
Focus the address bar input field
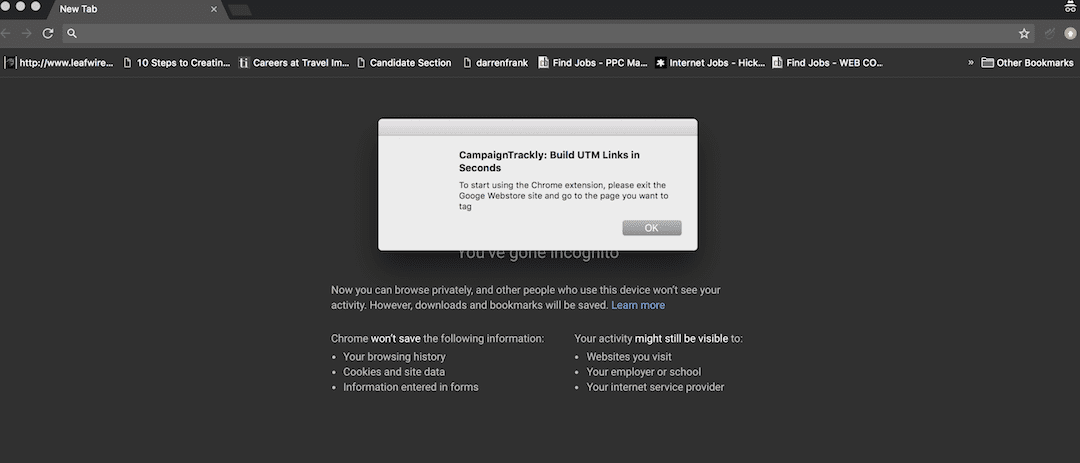tap(548, 33)
